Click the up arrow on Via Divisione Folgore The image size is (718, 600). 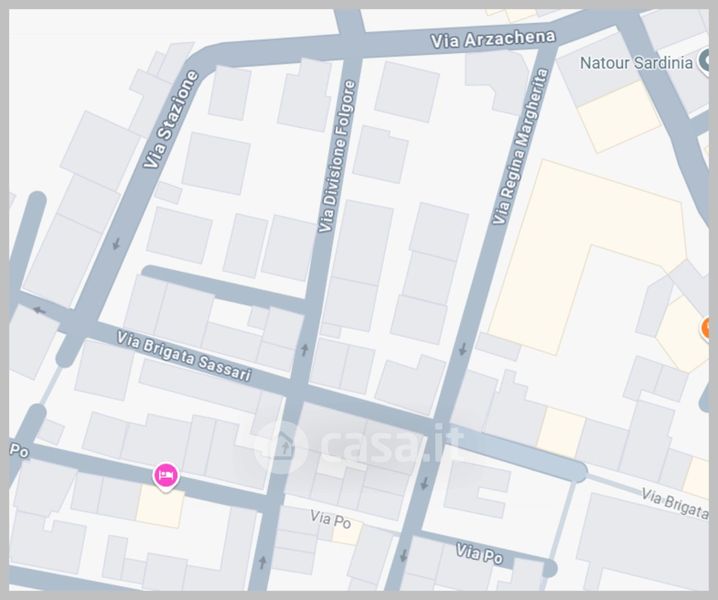click(305, 350)
